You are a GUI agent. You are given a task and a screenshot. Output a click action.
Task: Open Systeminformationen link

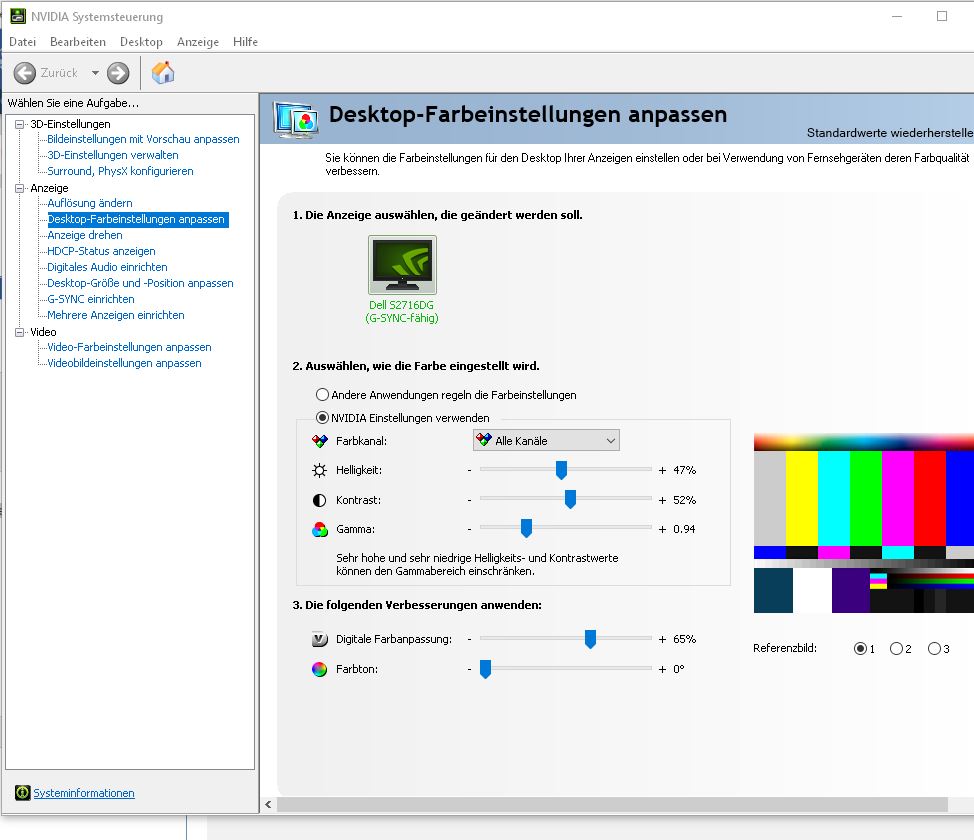84,793
